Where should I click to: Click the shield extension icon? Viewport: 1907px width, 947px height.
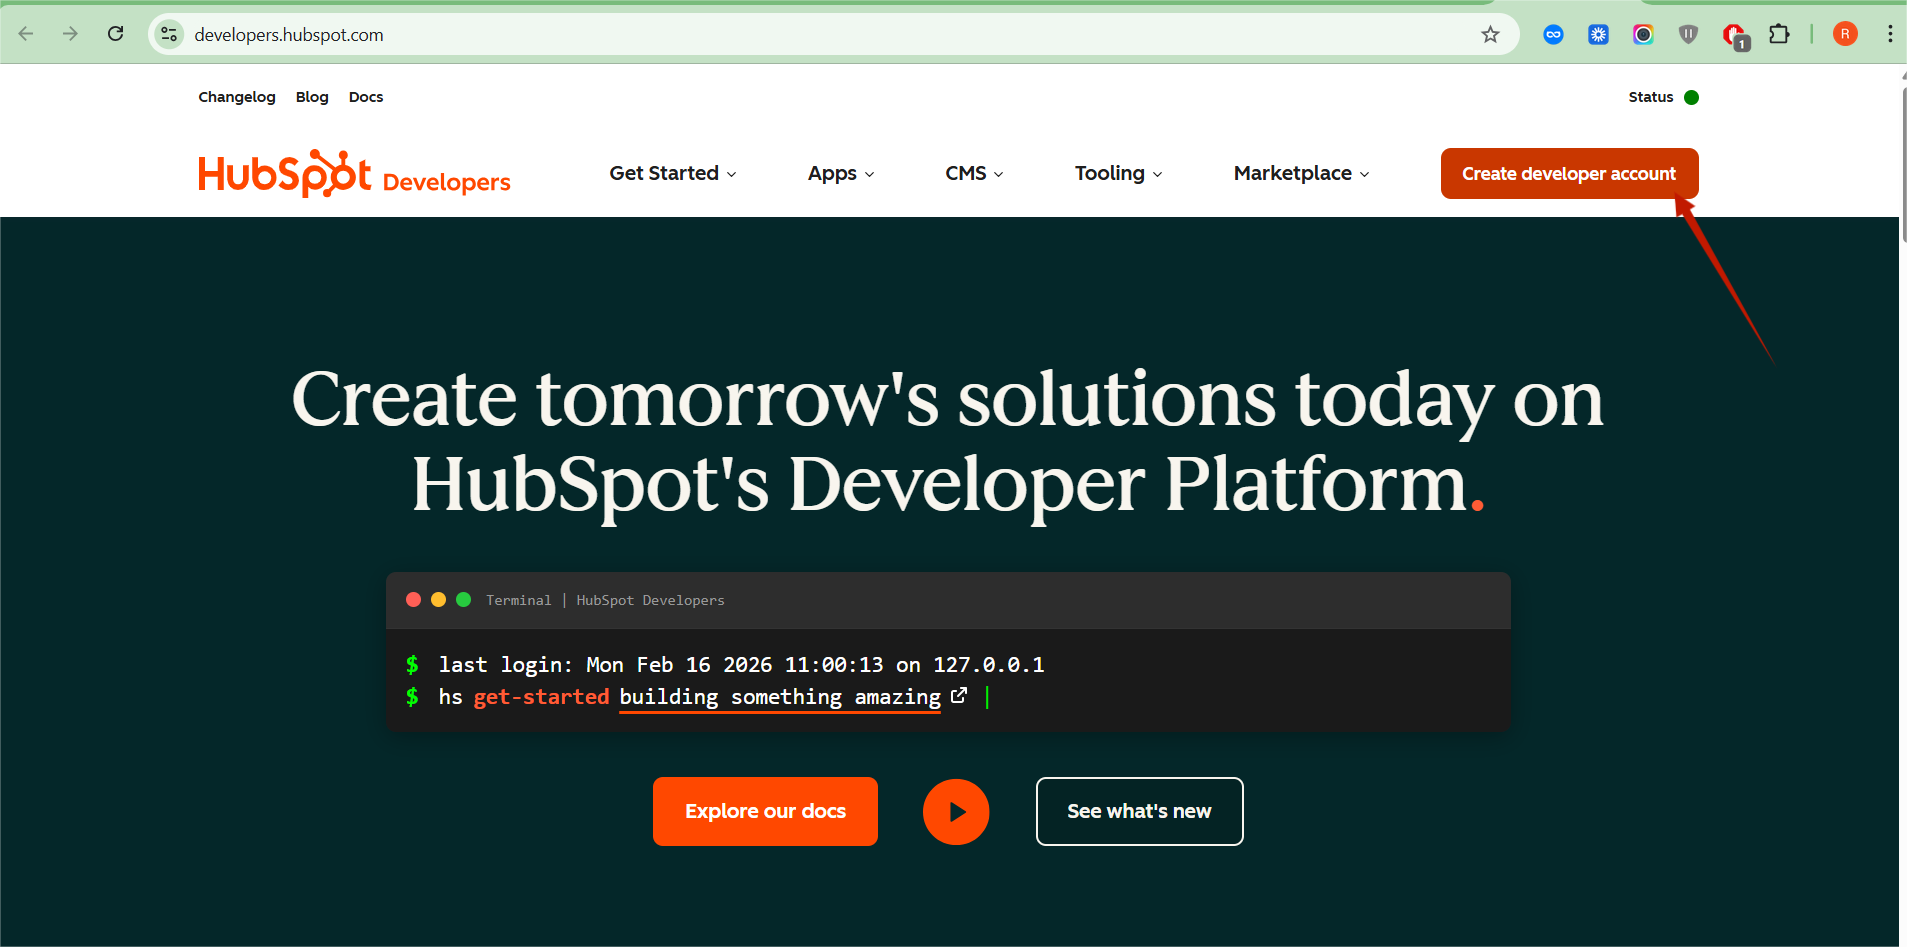[1688, 35]
